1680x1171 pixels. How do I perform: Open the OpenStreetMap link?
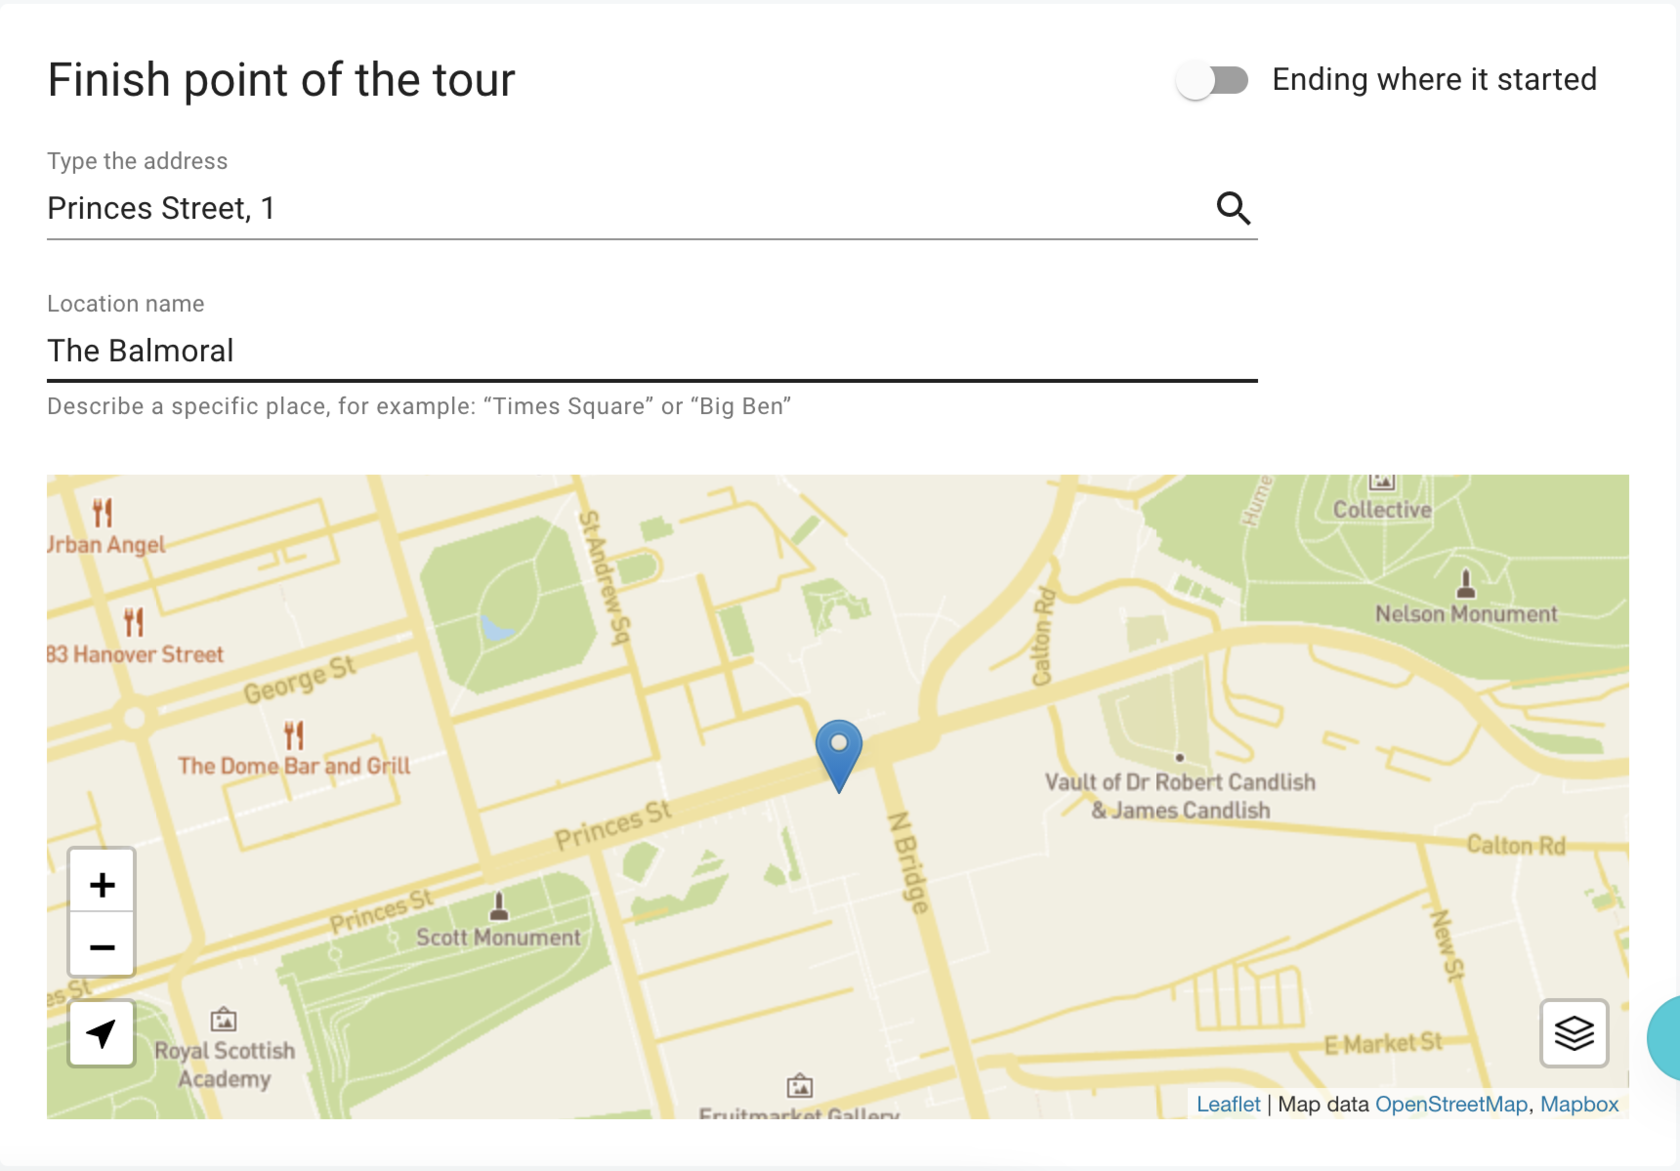1451,1104
